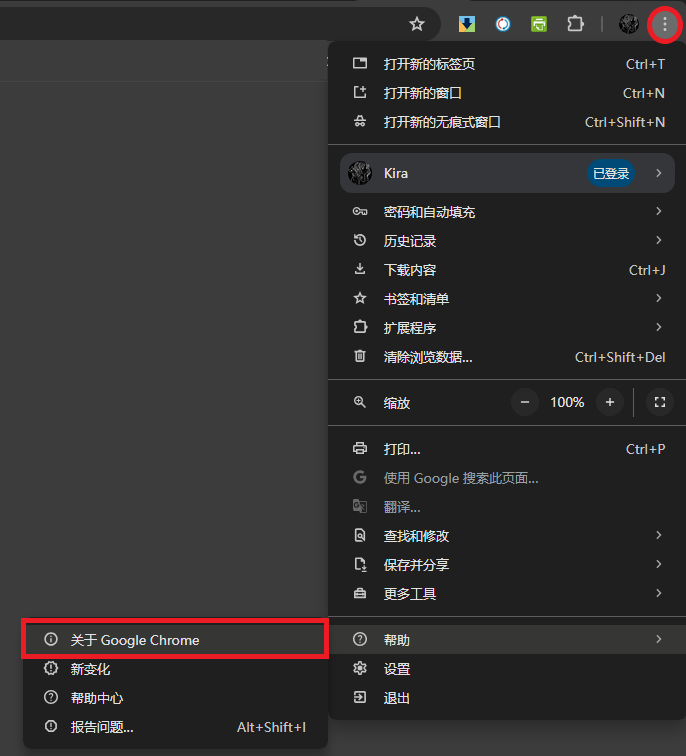Increase zoom with the plus button
This screenshot has height=756, width=686.
tap(610, 402)
